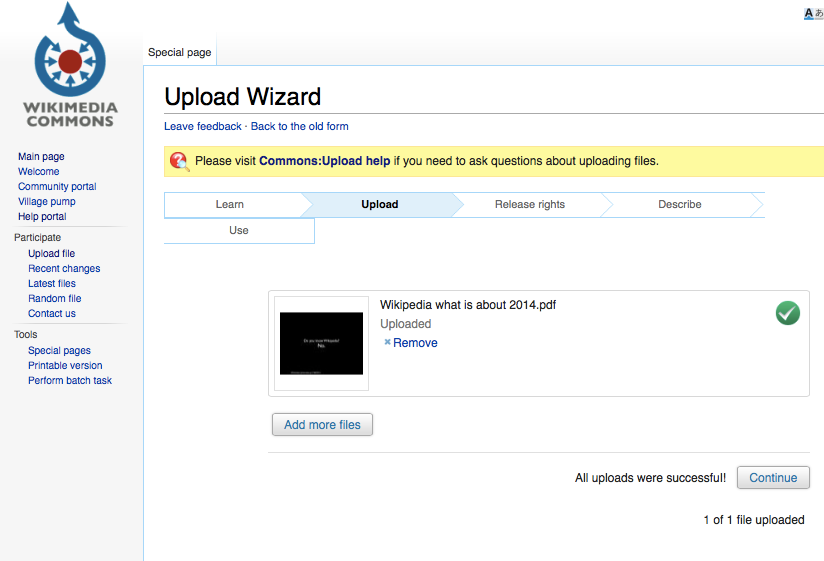Viewport: 824px width, 561px height.
Task: Click the Contact us link
Action: pos(52,313)
